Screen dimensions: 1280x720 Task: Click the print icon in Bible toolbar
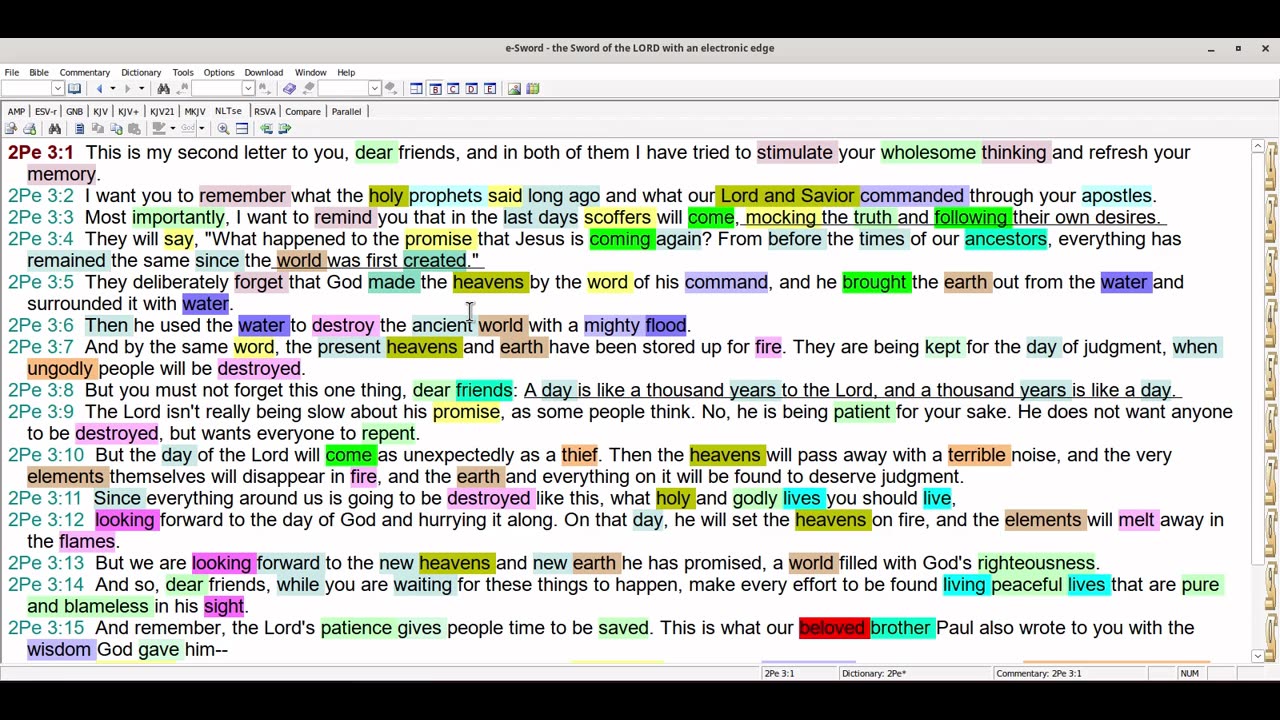point(30,128)
